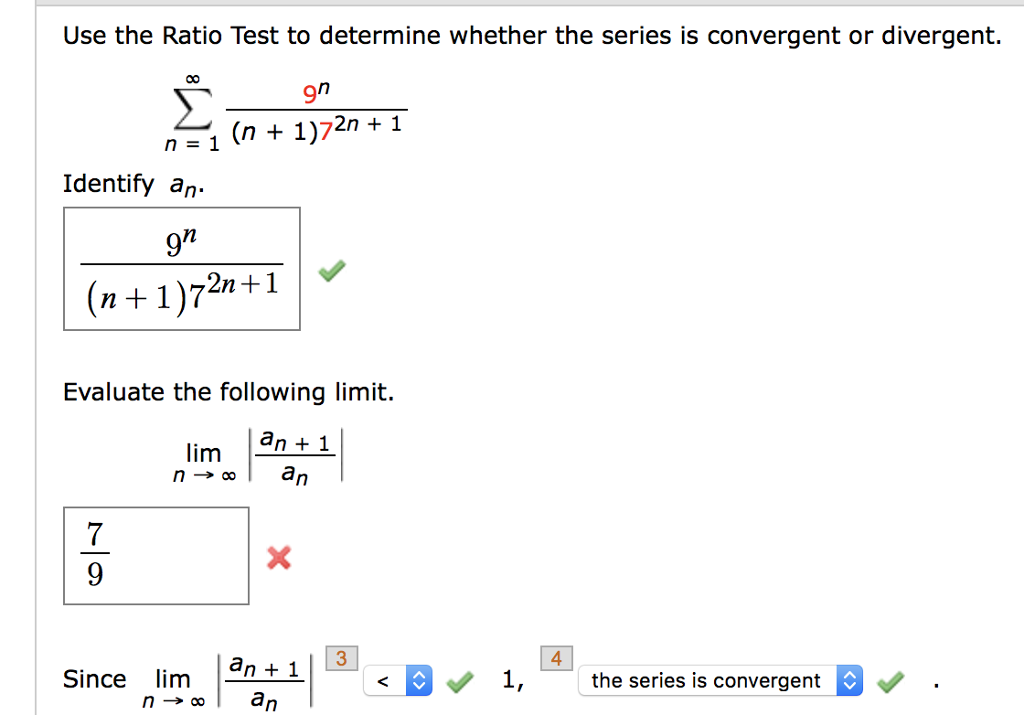Click the green checkmark beside the a_n answer box
Screen dimensions: 1024x715
click(331, 270)
